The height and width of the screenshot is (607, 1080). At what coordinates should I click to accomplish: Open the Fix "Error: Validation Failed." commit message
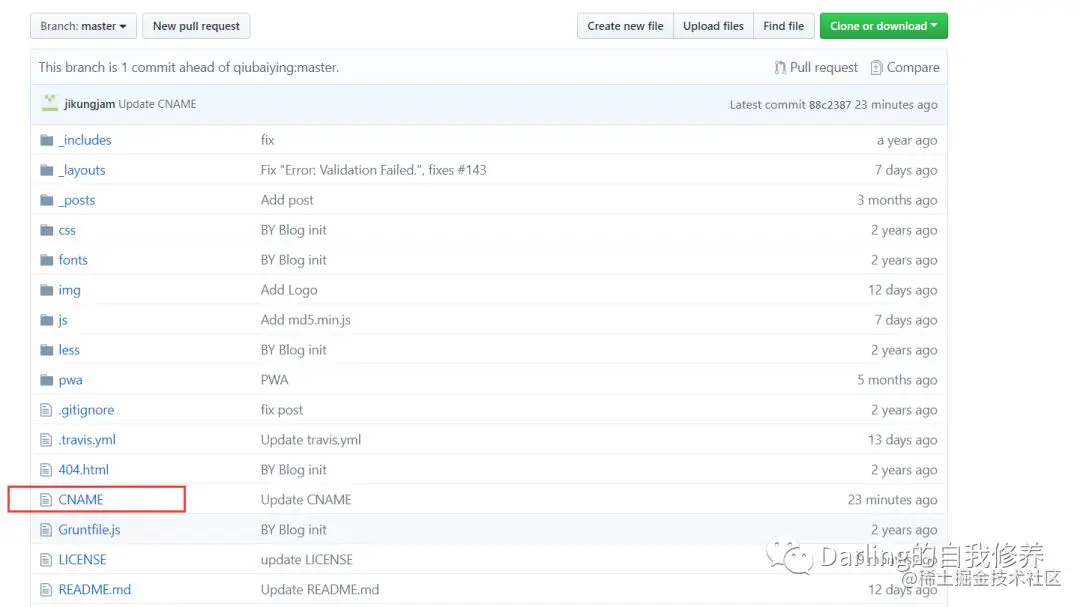373,170
